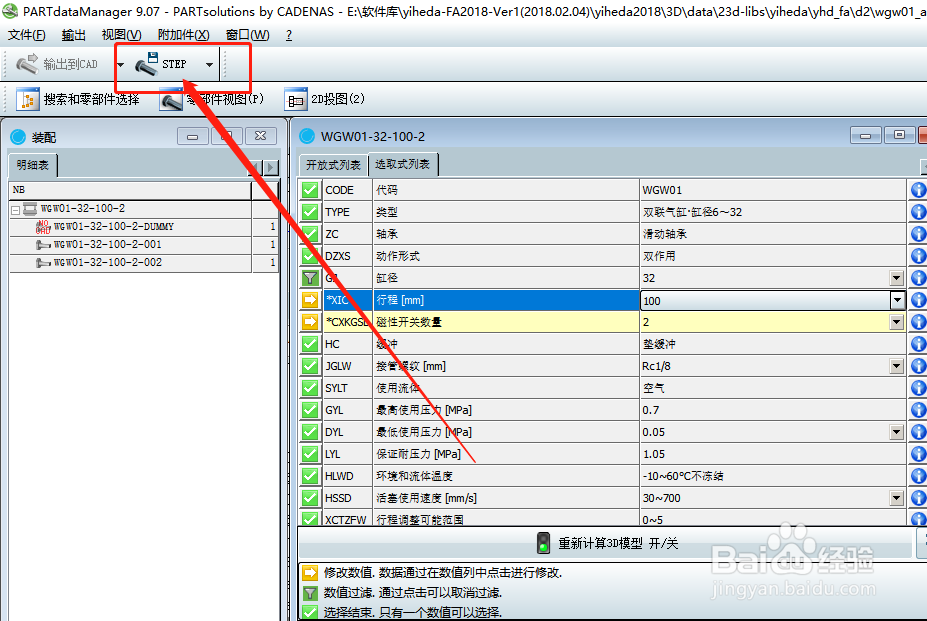This screenshot has width=927, height=621.
Task: Open the 2D投图(2) view icon
Action: coord(295,101)
